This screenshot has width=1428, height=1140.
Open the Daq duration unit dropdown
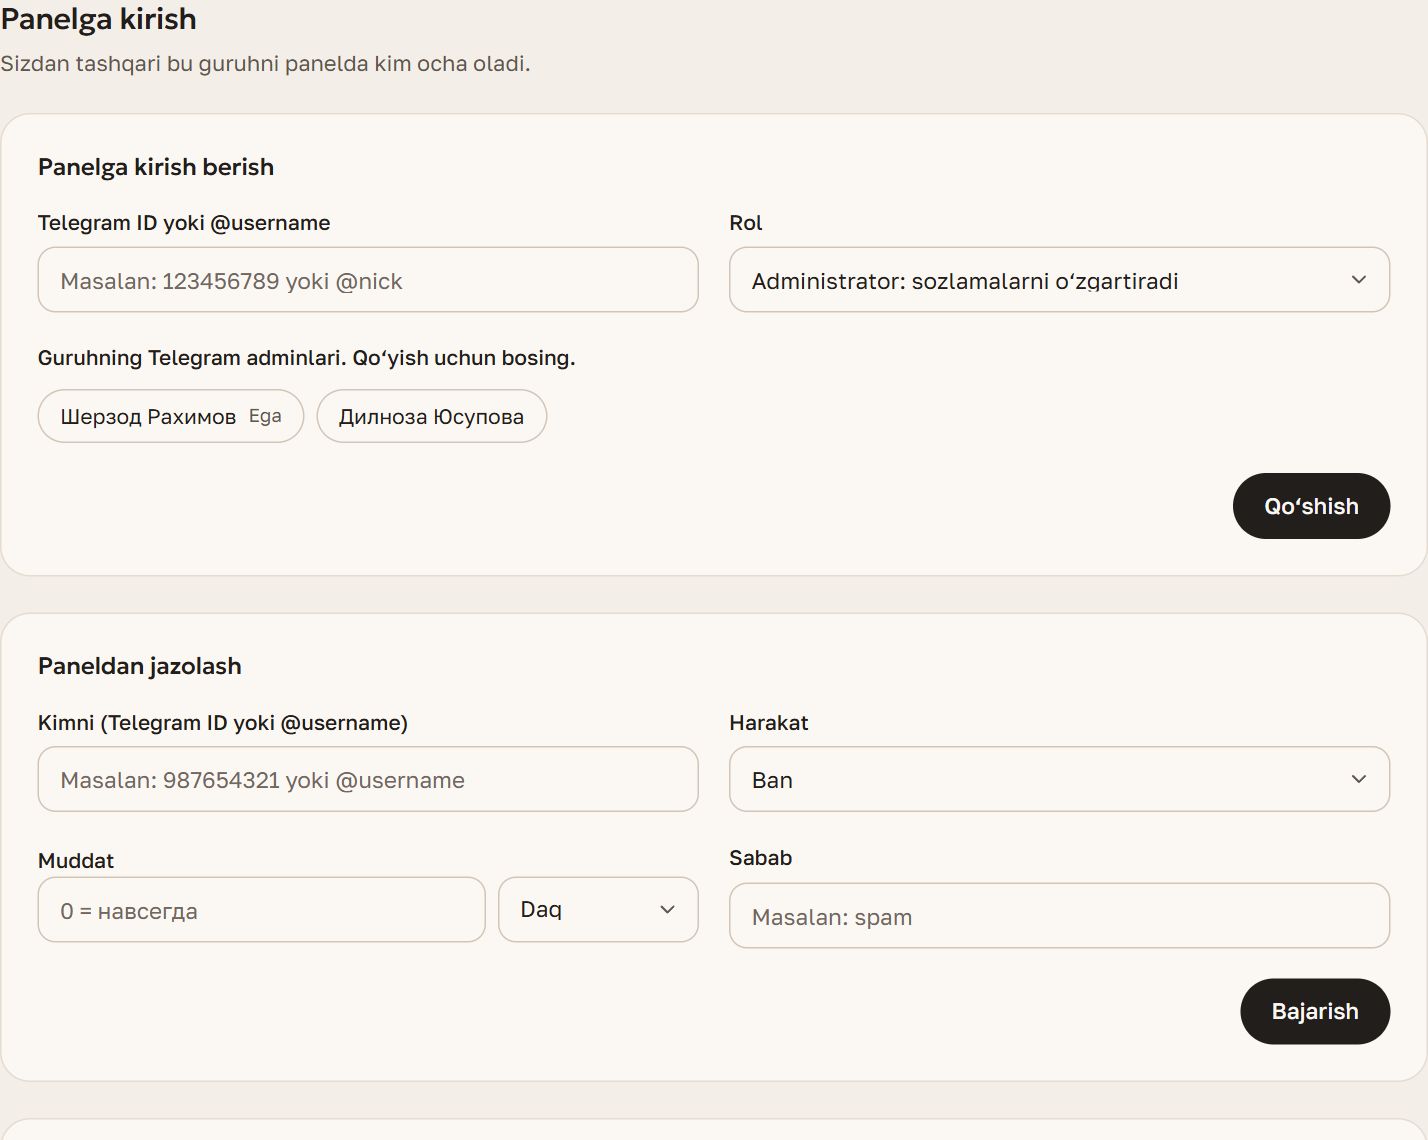pyautogui.click(x=598, y=909)
